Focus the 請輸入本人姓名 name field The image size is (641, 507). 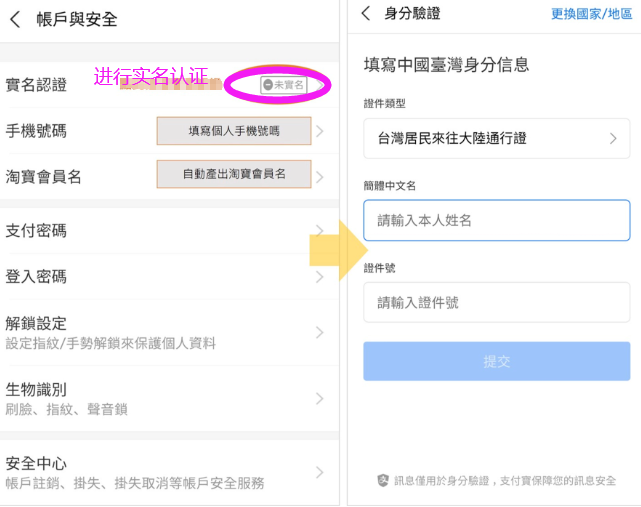(496, 220)
